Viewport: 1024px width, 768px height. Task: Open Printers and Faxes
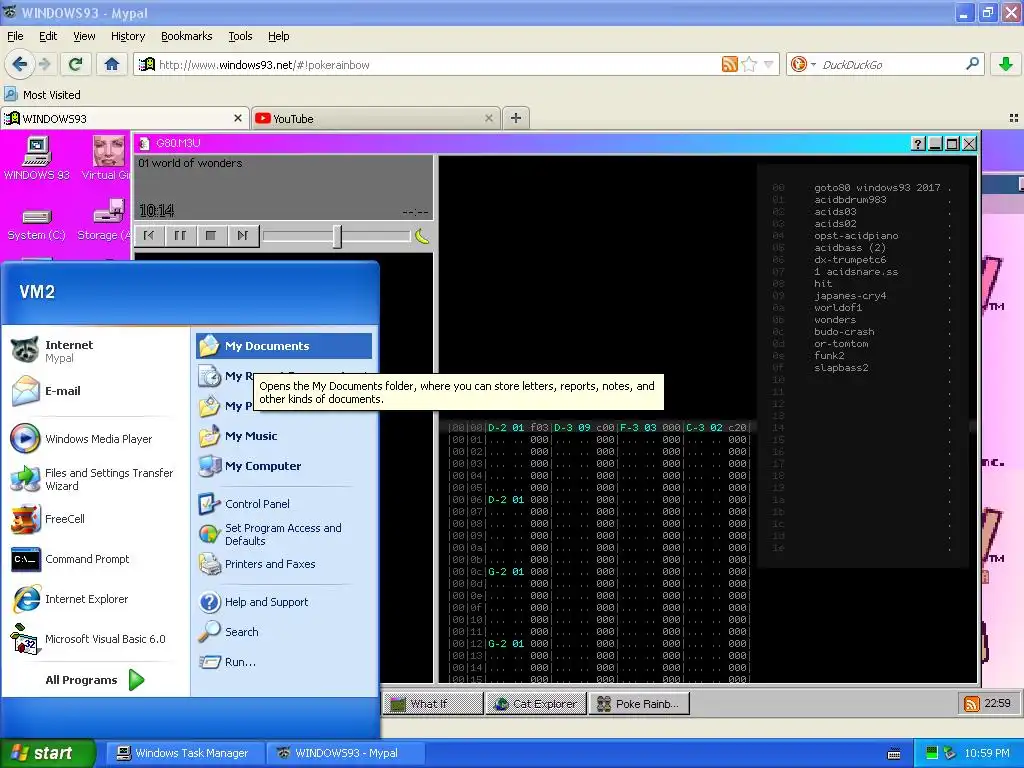click(284, 564)
